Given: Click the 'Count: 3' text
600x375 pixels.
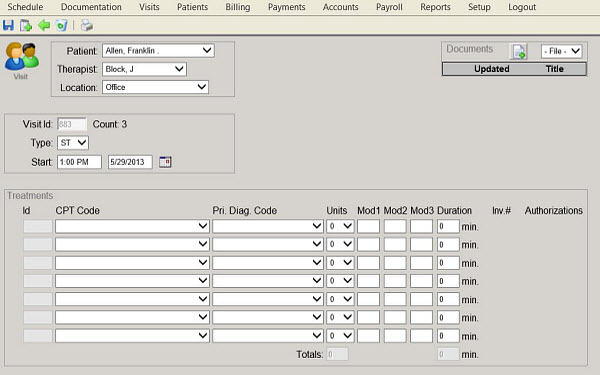Looking at the screenshot, I should pos(110,124).
